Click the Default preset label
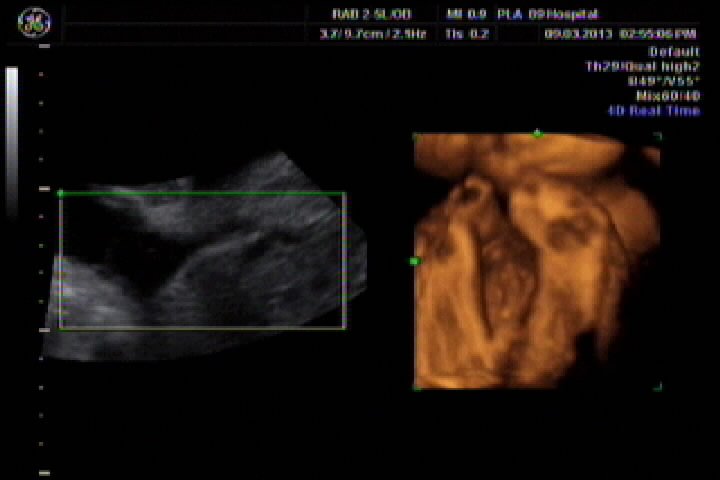 (x=674, y=52)
